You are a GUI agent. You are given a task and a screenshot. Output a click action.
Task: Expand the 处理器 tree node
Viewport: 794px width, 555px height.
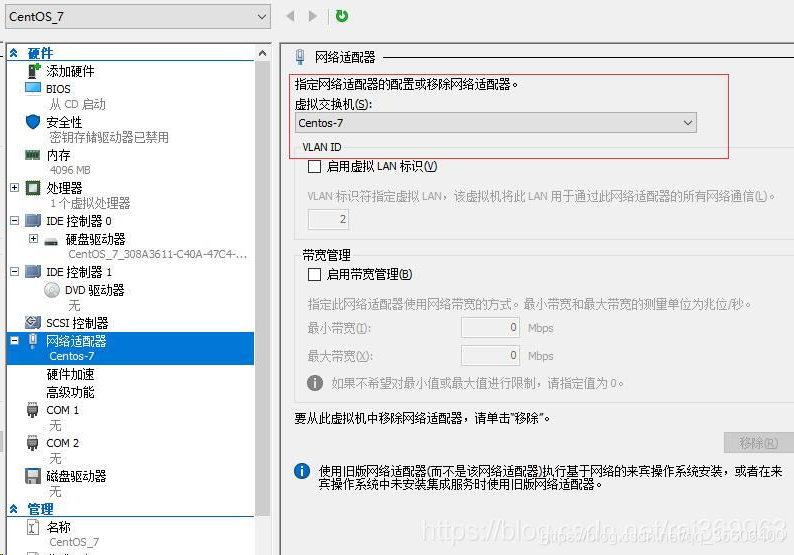pos(14,188)
